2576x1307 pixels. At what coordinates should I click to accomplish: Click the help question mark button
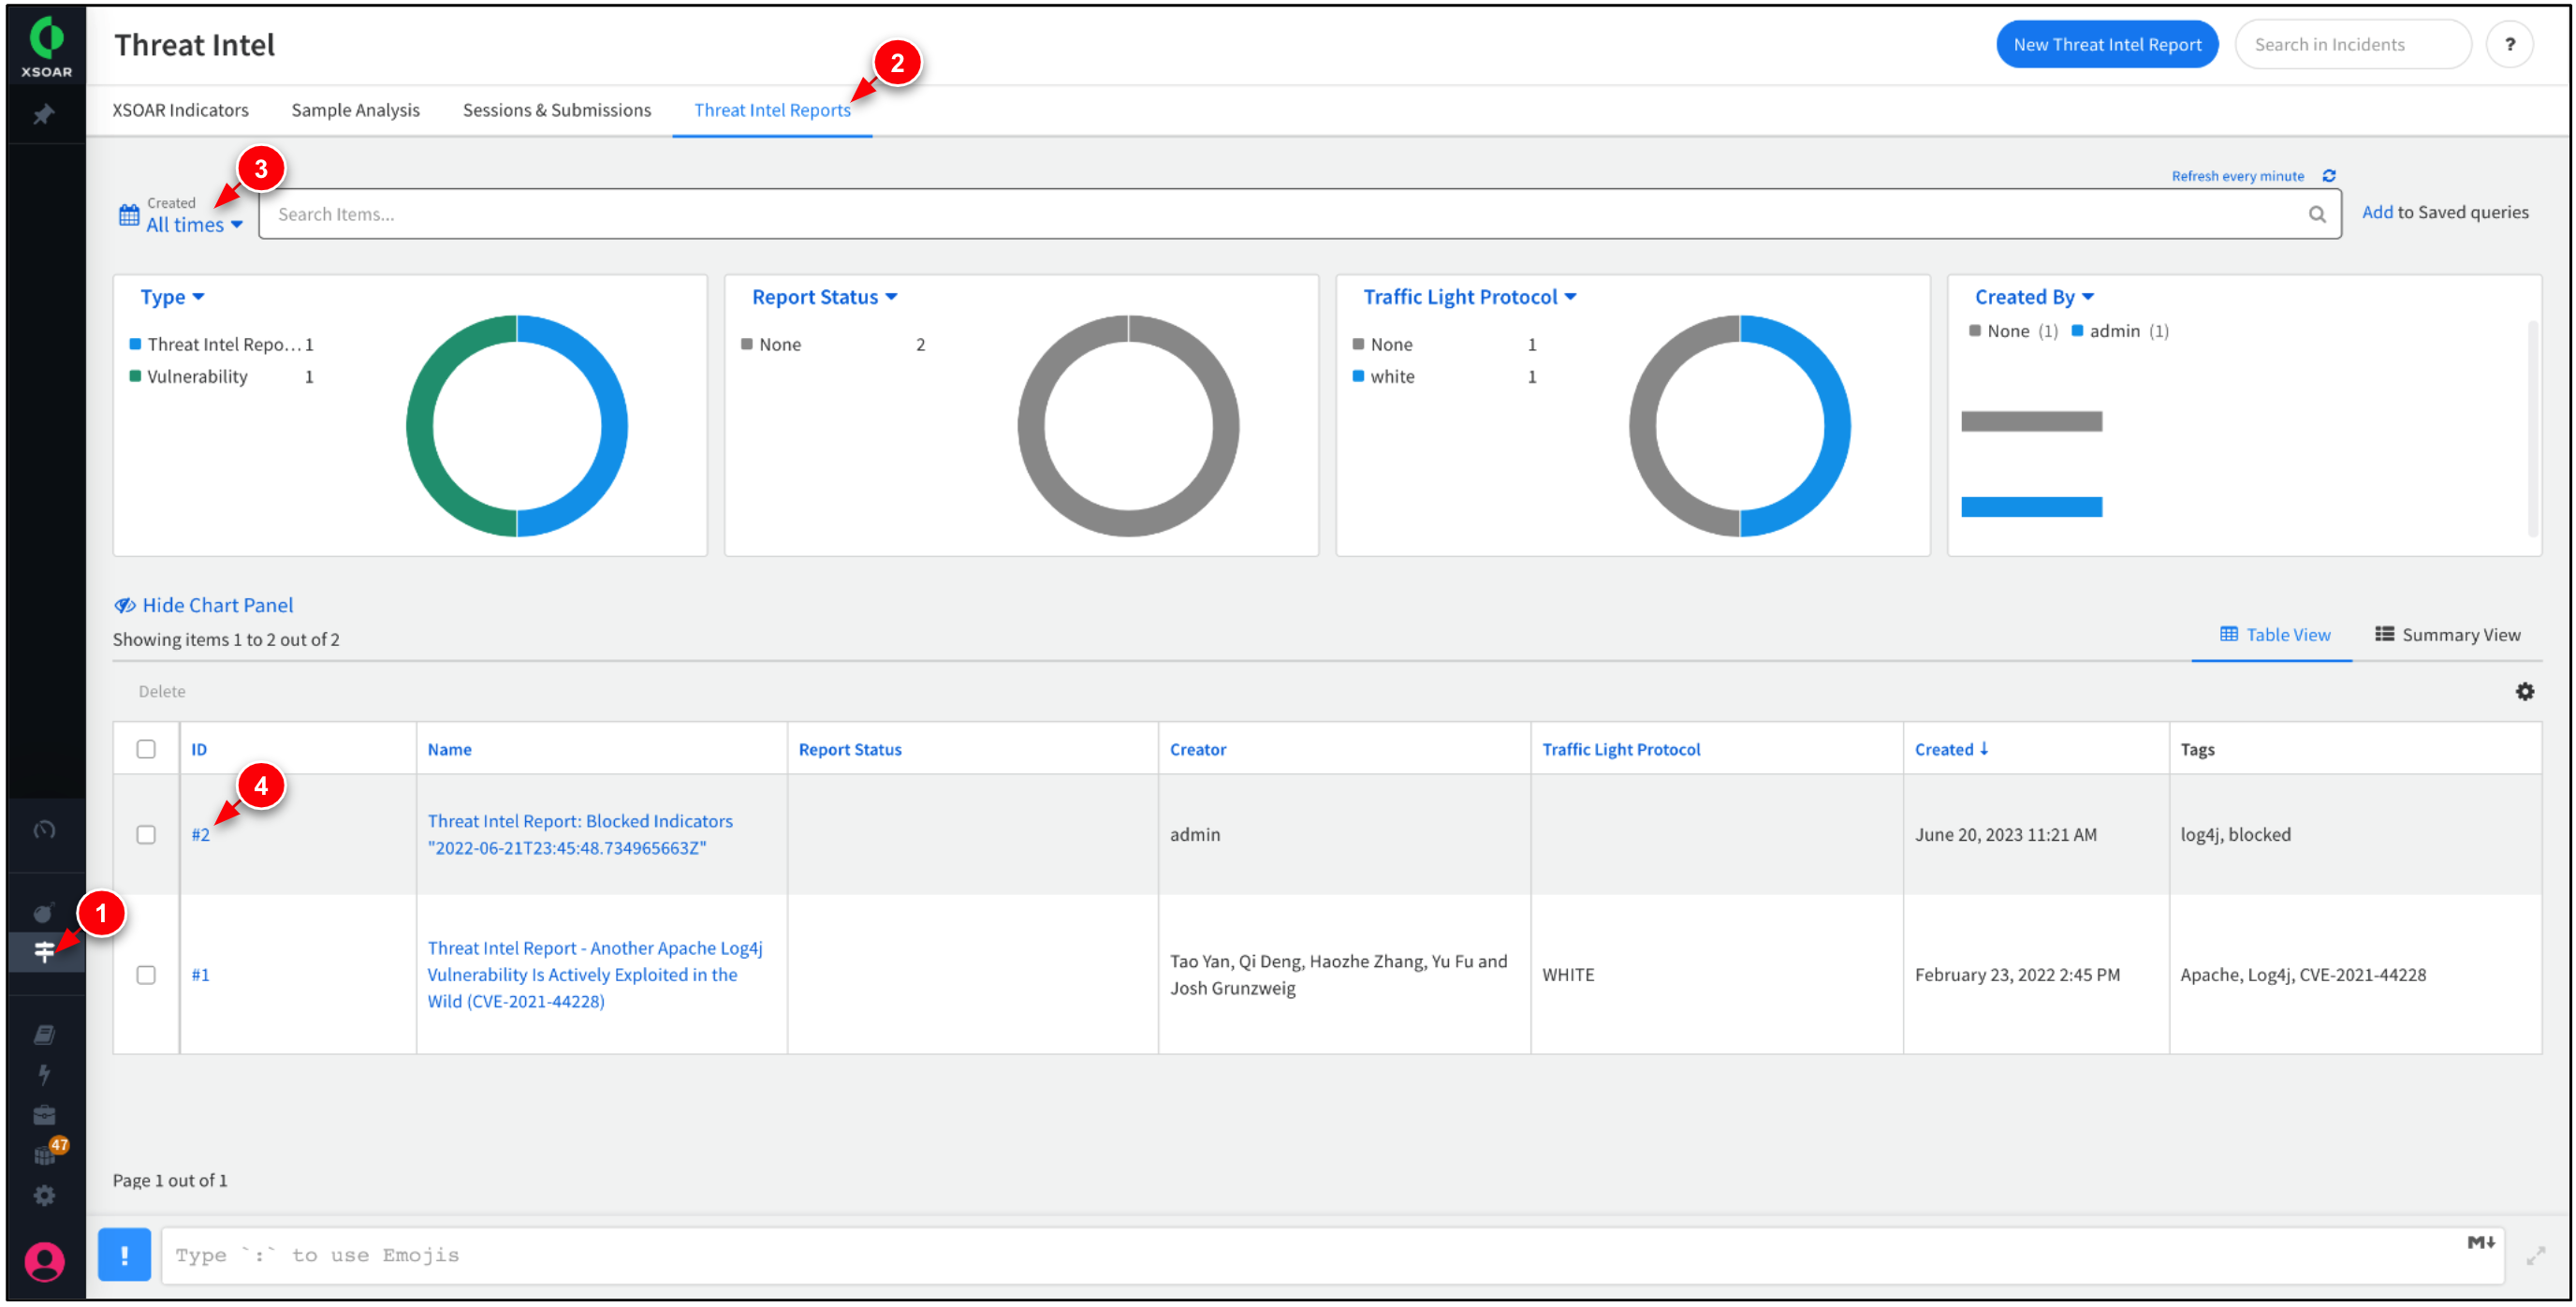2509,44
